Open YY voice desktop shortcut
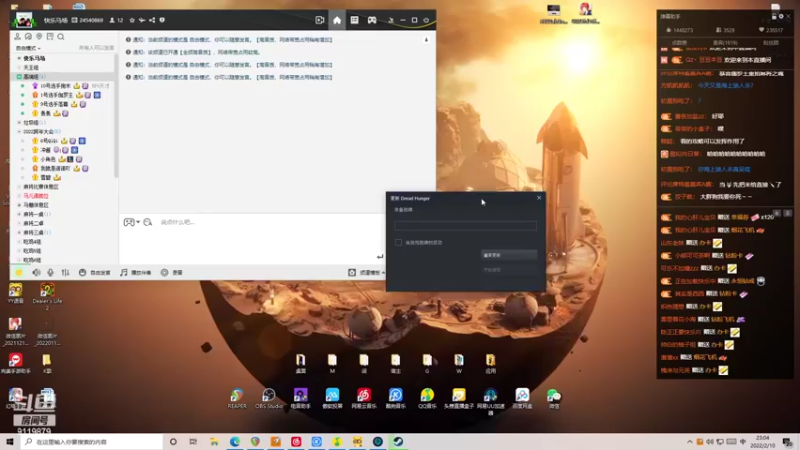 (15, 294)
